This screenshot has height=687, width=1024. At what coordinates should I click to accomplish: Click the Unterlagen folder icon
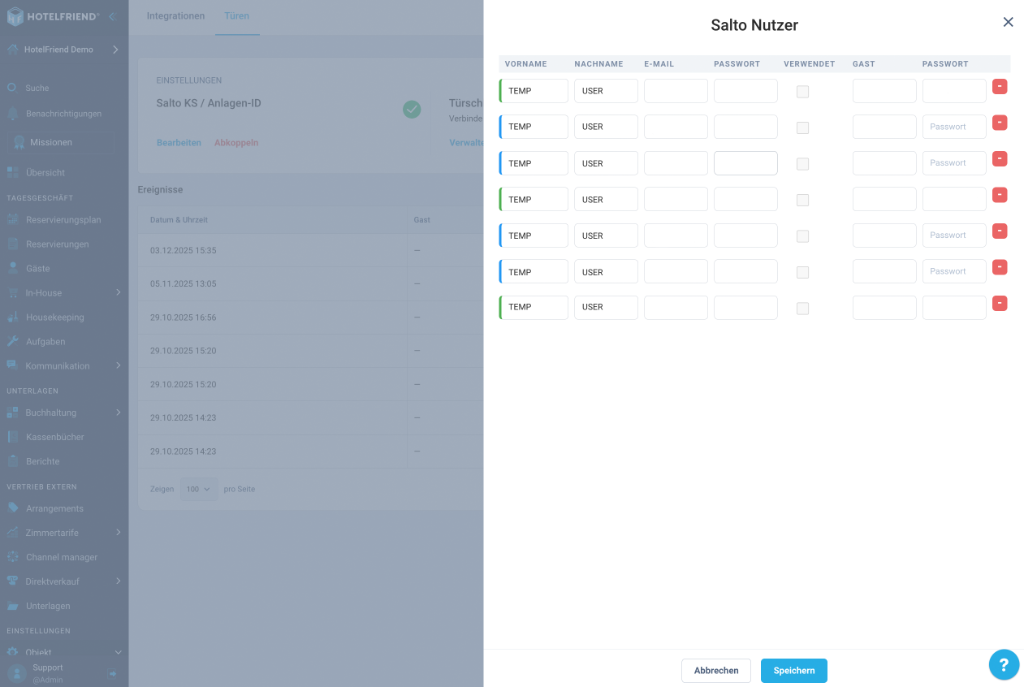12,605
